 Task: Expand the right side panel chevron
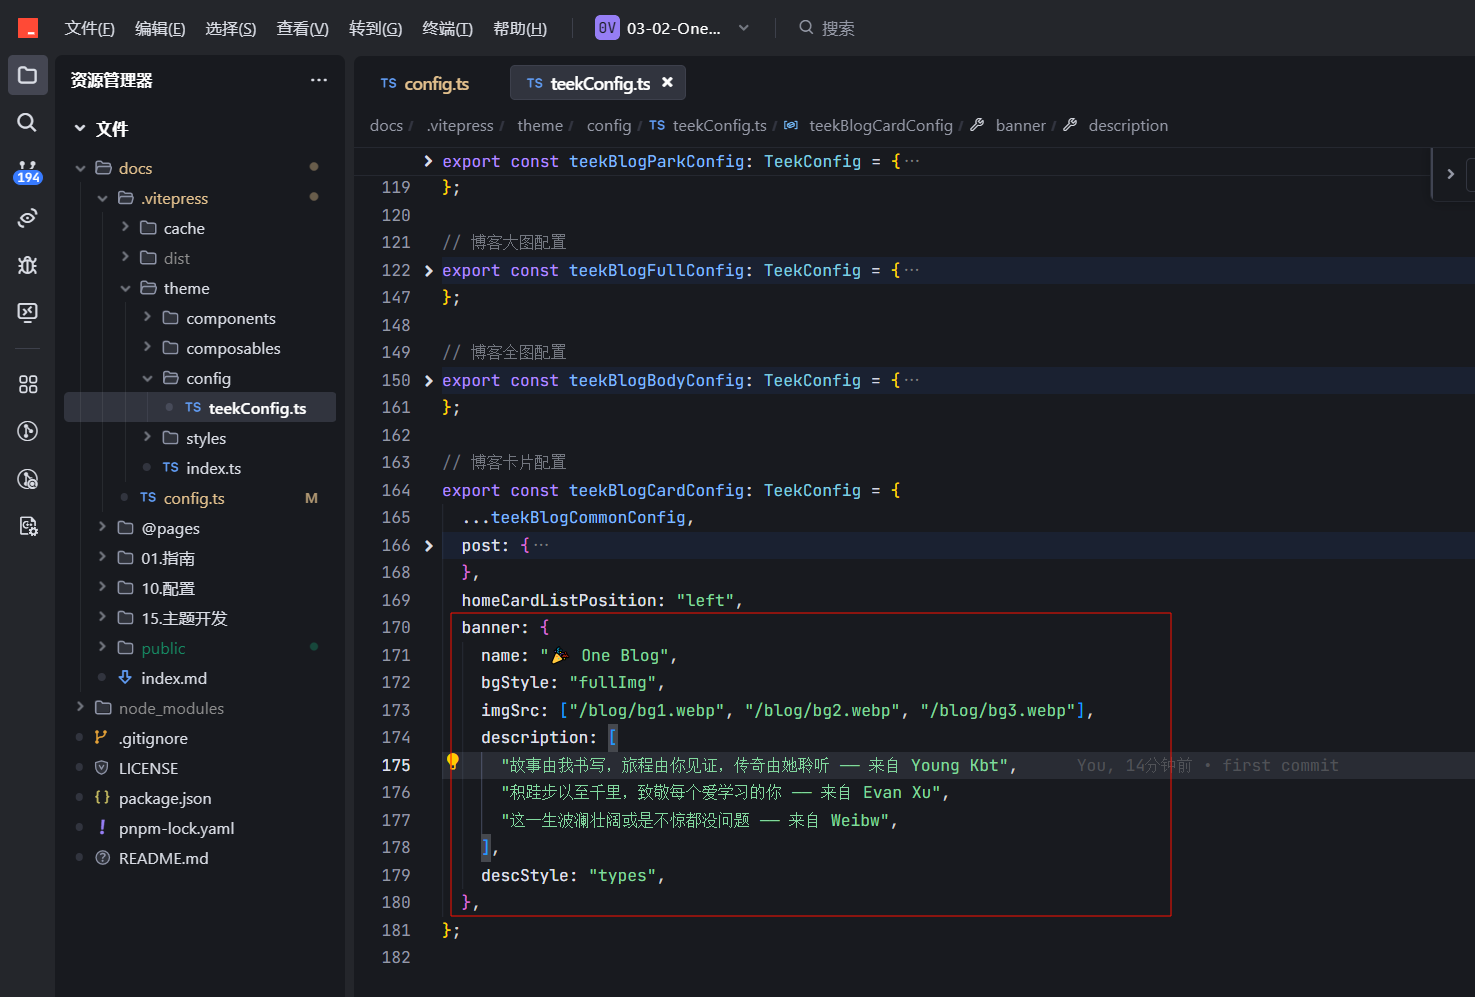pos(1450,174)
